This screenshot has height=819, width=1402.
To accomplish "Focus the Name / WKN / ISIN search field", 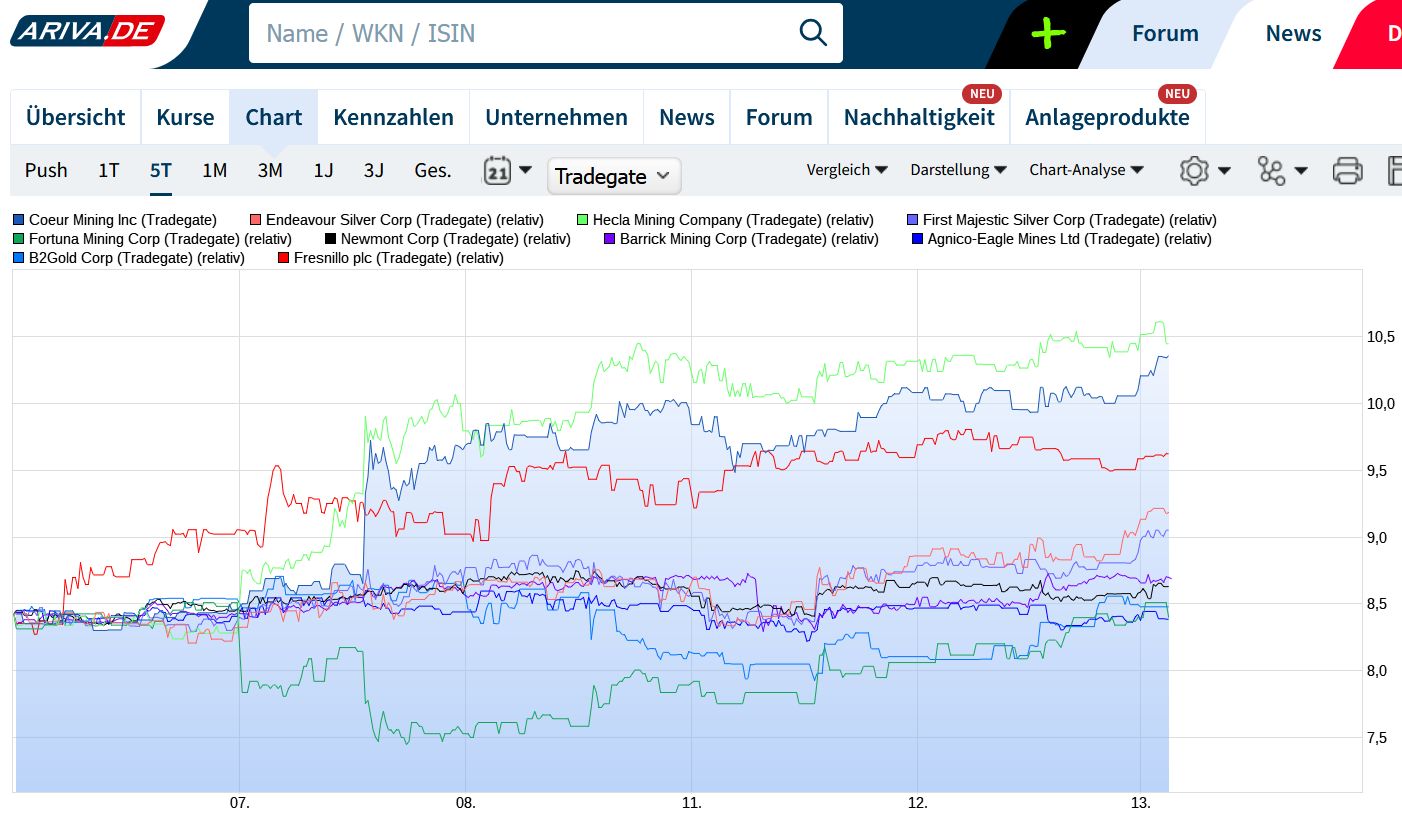I will pos(520,33).
